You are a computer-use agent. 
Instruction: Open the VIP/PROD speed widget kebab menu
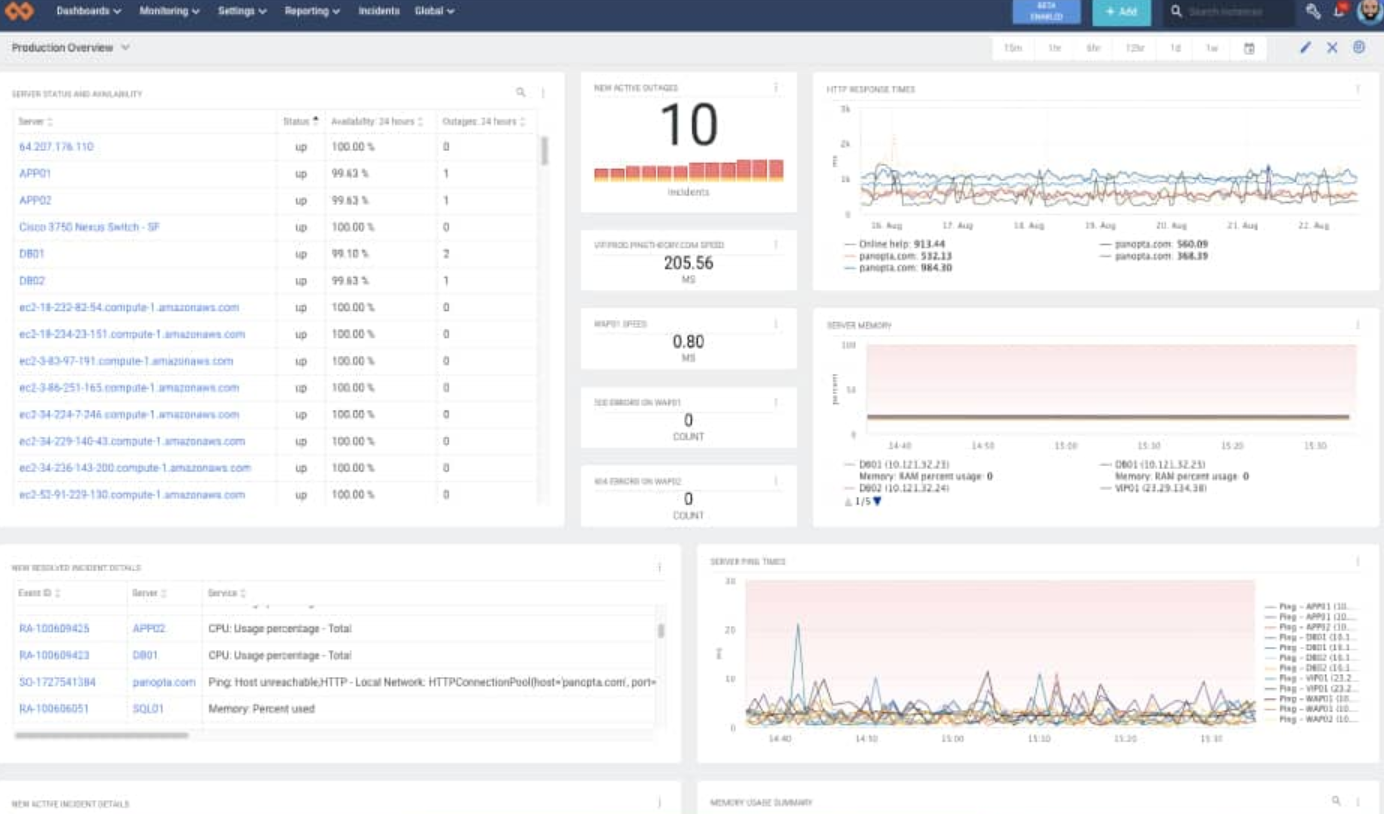[776, 244]
